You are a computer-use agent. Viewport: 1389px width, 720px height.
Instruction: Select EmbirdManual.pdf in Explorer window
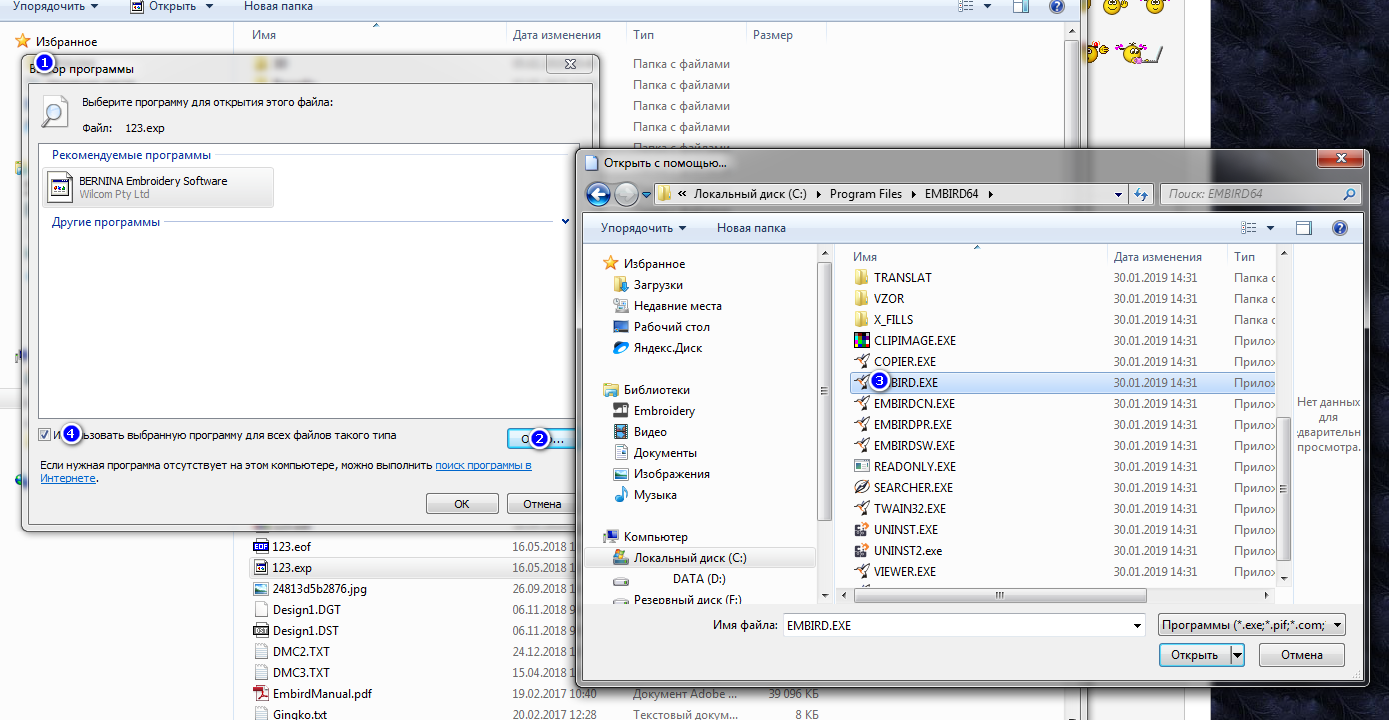point(322,694)
